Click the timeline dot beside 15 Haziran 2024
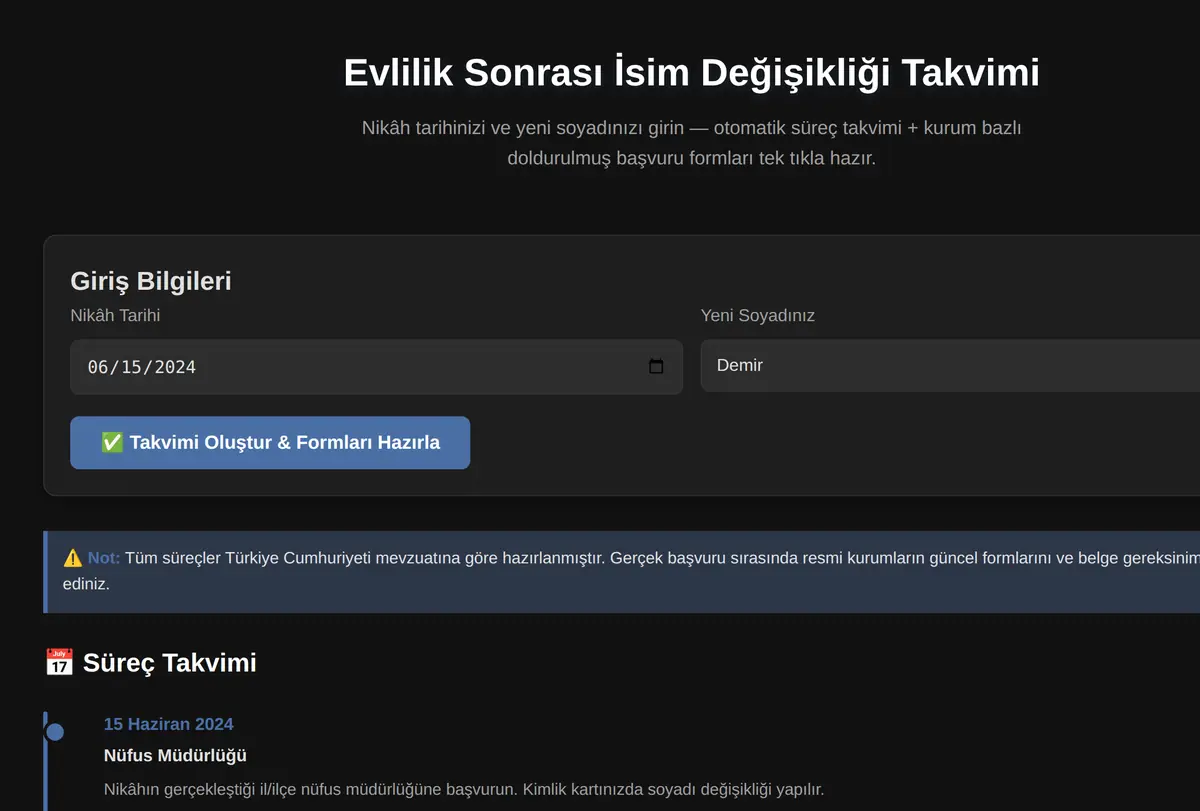The image size is (1200, 811). (55, 732)
